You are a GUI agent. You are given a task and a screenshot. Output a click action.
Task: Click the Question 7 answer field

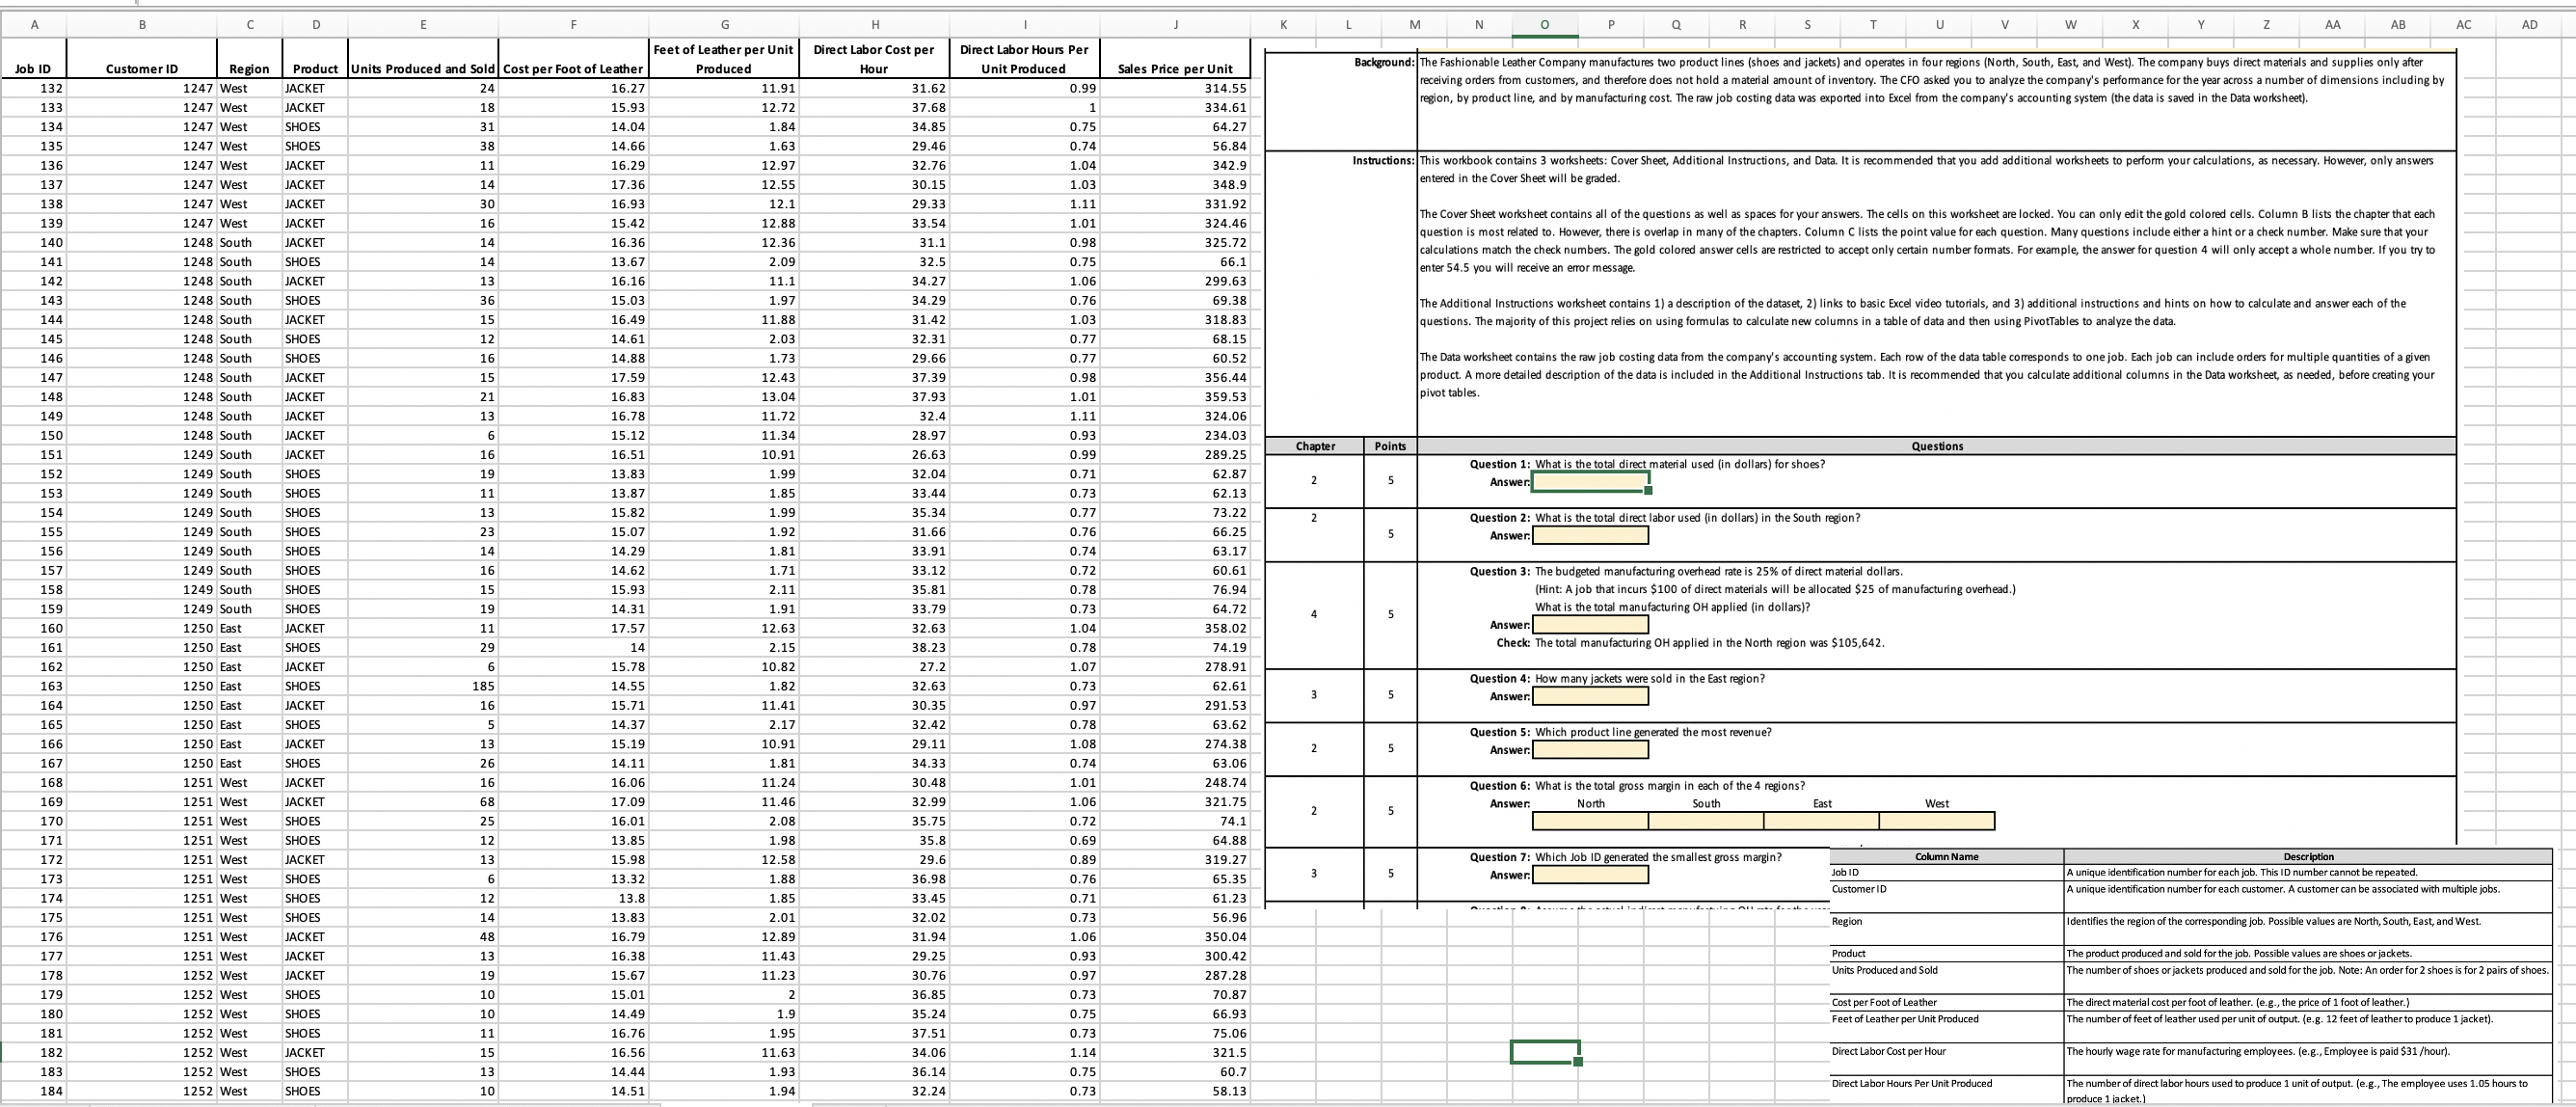click(x=1590, y=875)
